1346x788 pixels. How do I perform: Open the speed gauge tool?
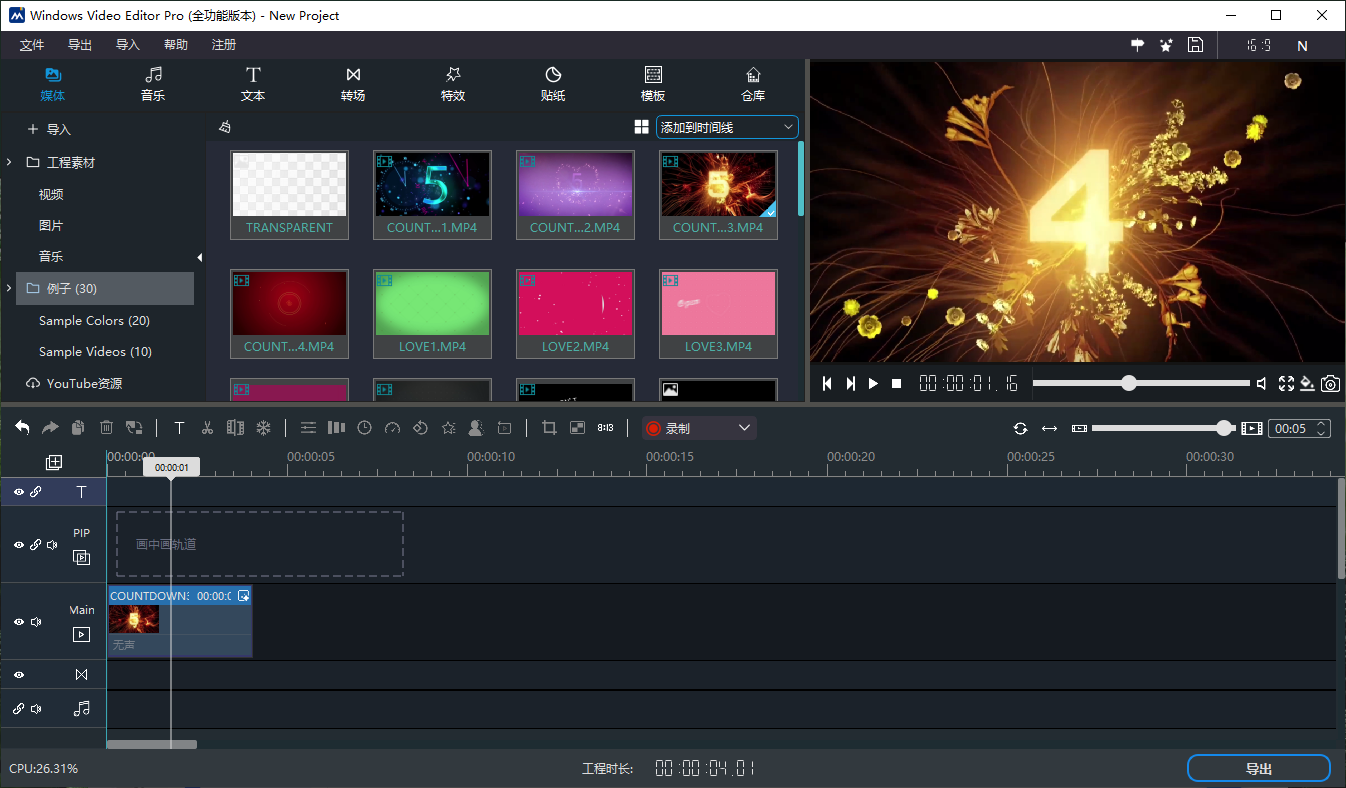[392, 428]
